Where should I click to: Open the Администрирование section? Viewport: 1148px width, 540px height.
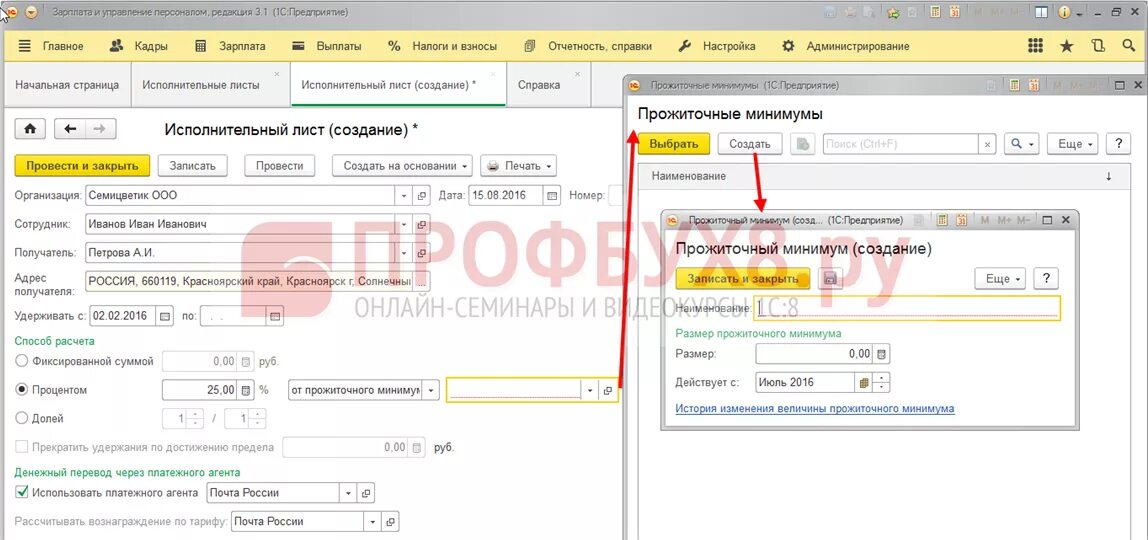[846, 46]
